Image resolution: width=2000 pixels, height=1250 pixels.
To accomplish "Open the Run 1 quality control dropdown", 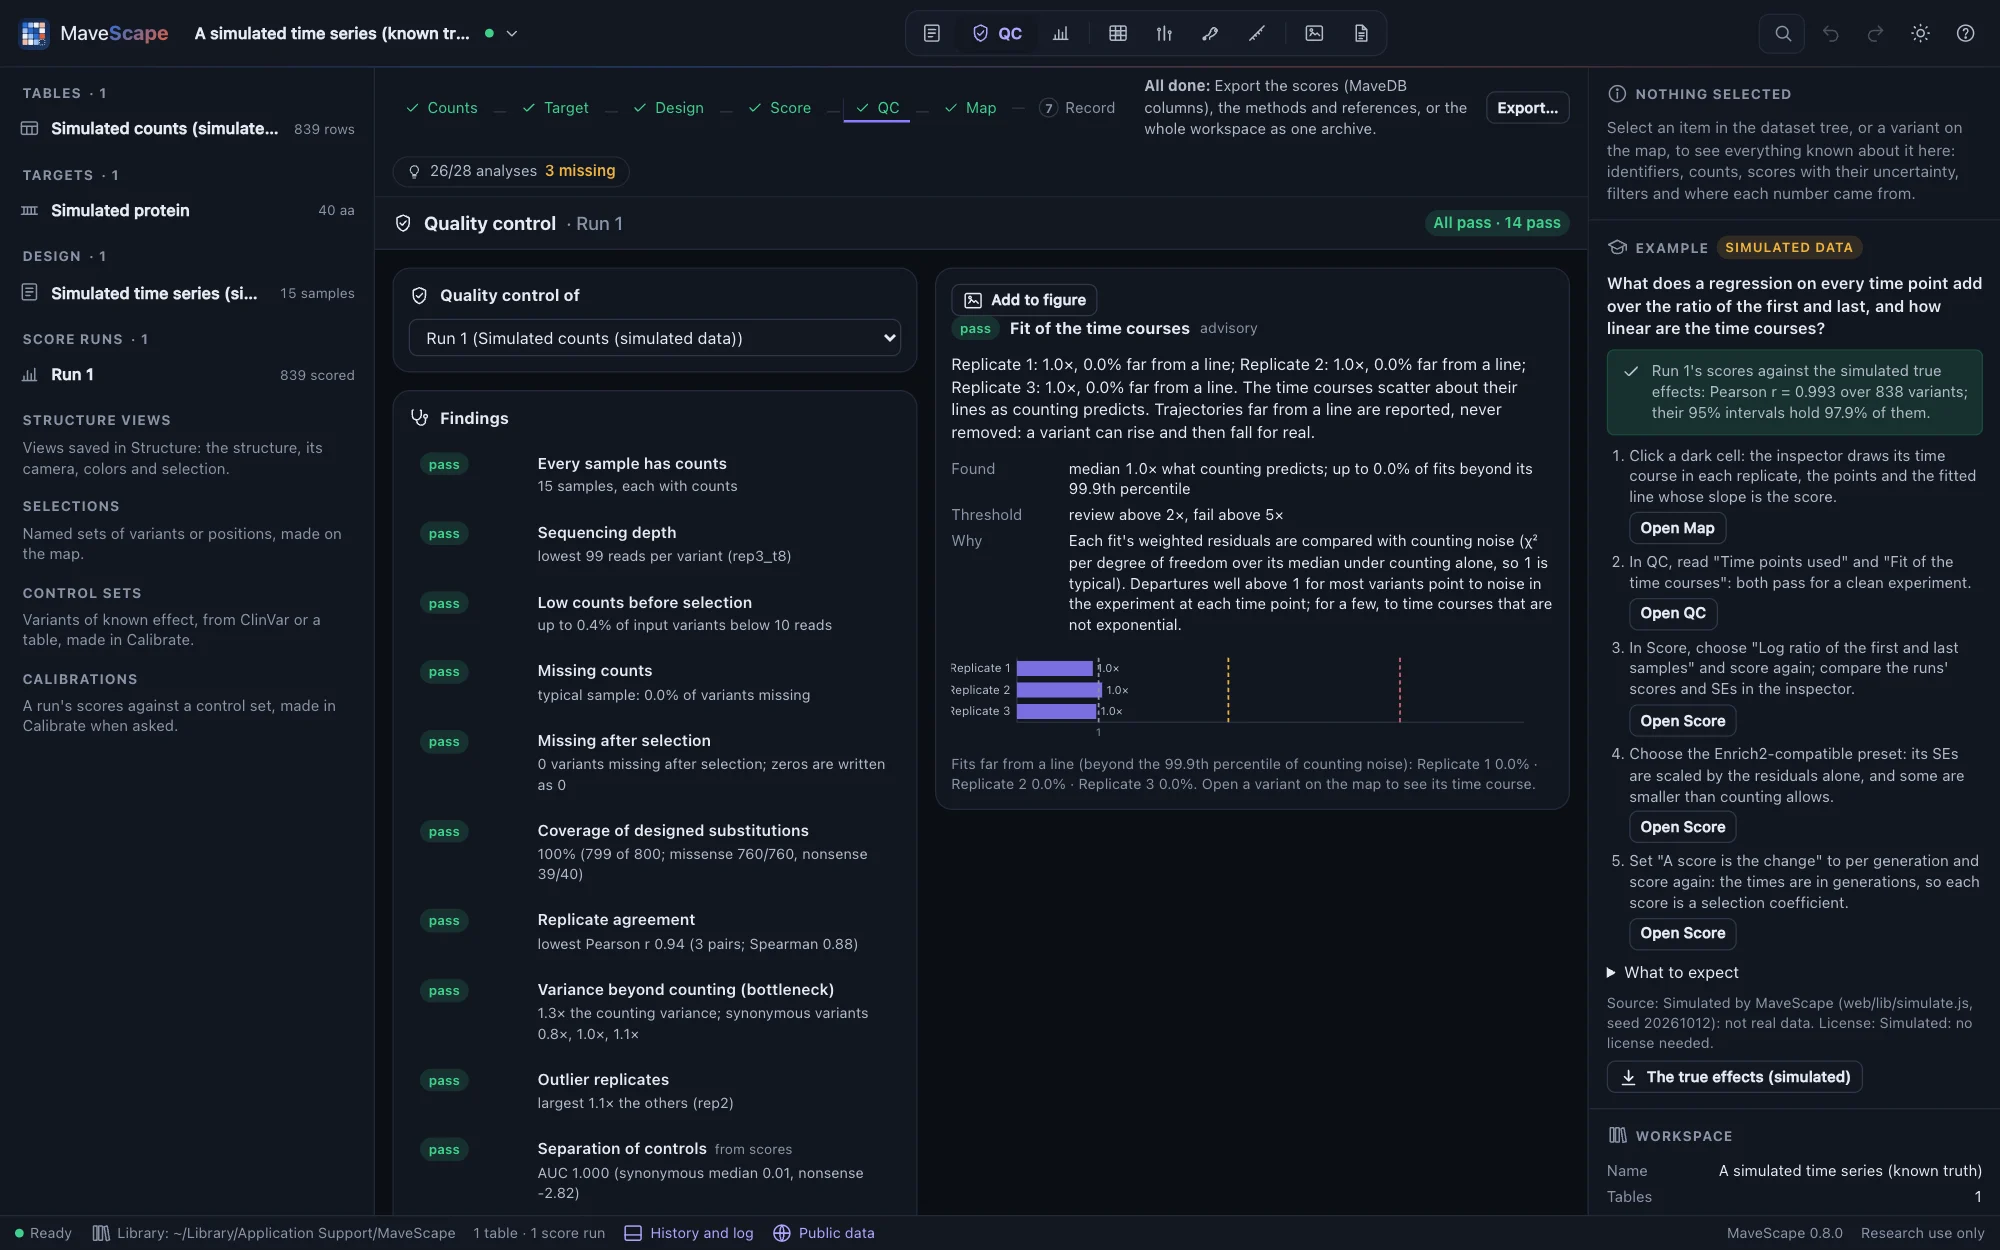I will coord(655,338).
